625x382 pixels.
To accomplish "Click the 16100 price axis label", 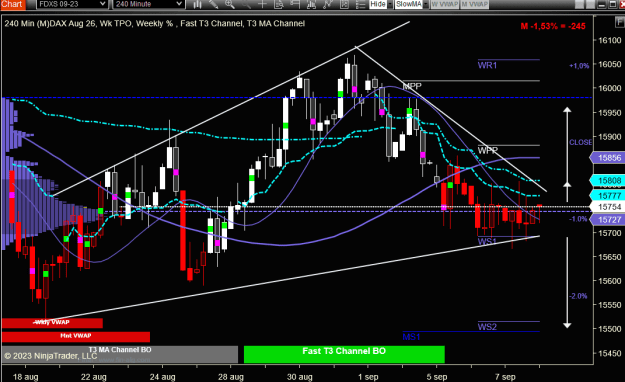I will pyautogui.click(x=610, y=40).
